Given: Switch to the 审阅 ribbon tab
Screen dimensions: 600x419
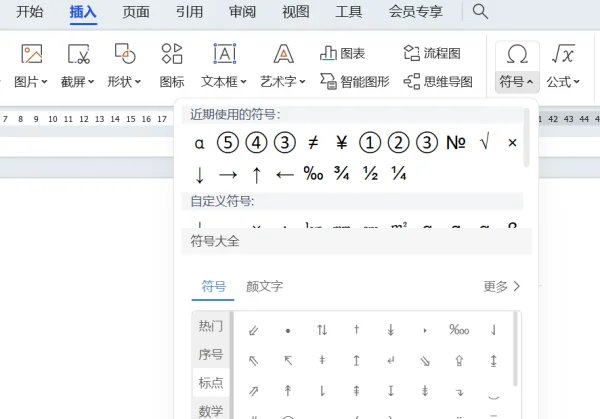Looking at the screenshot, I should tap(242, 12).
